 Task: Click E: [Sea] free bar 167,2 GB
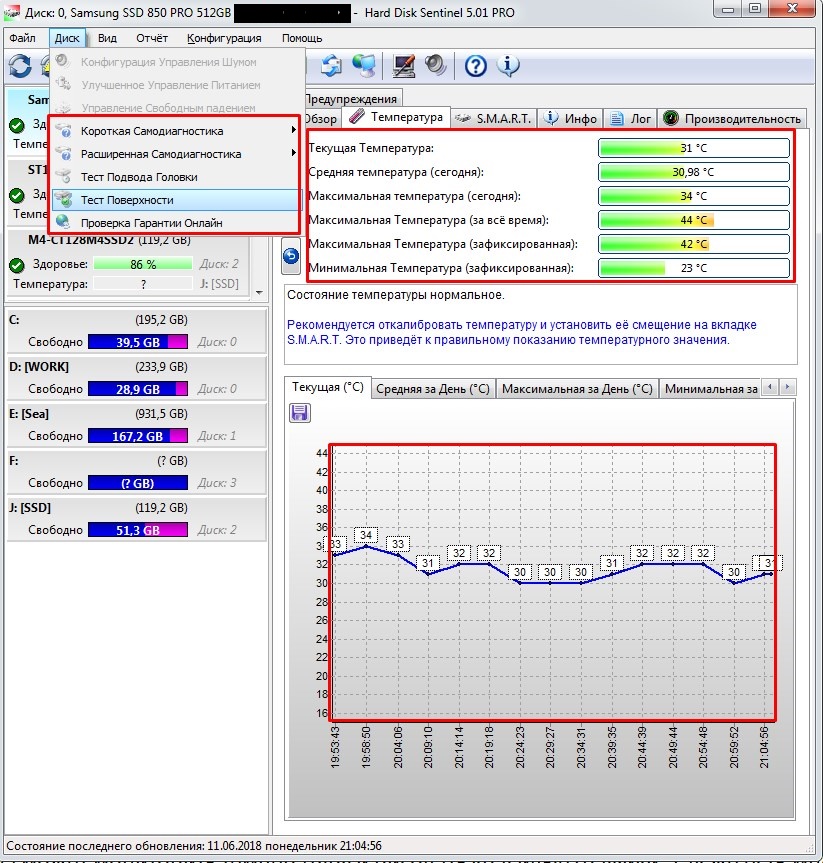click(138, 436)
